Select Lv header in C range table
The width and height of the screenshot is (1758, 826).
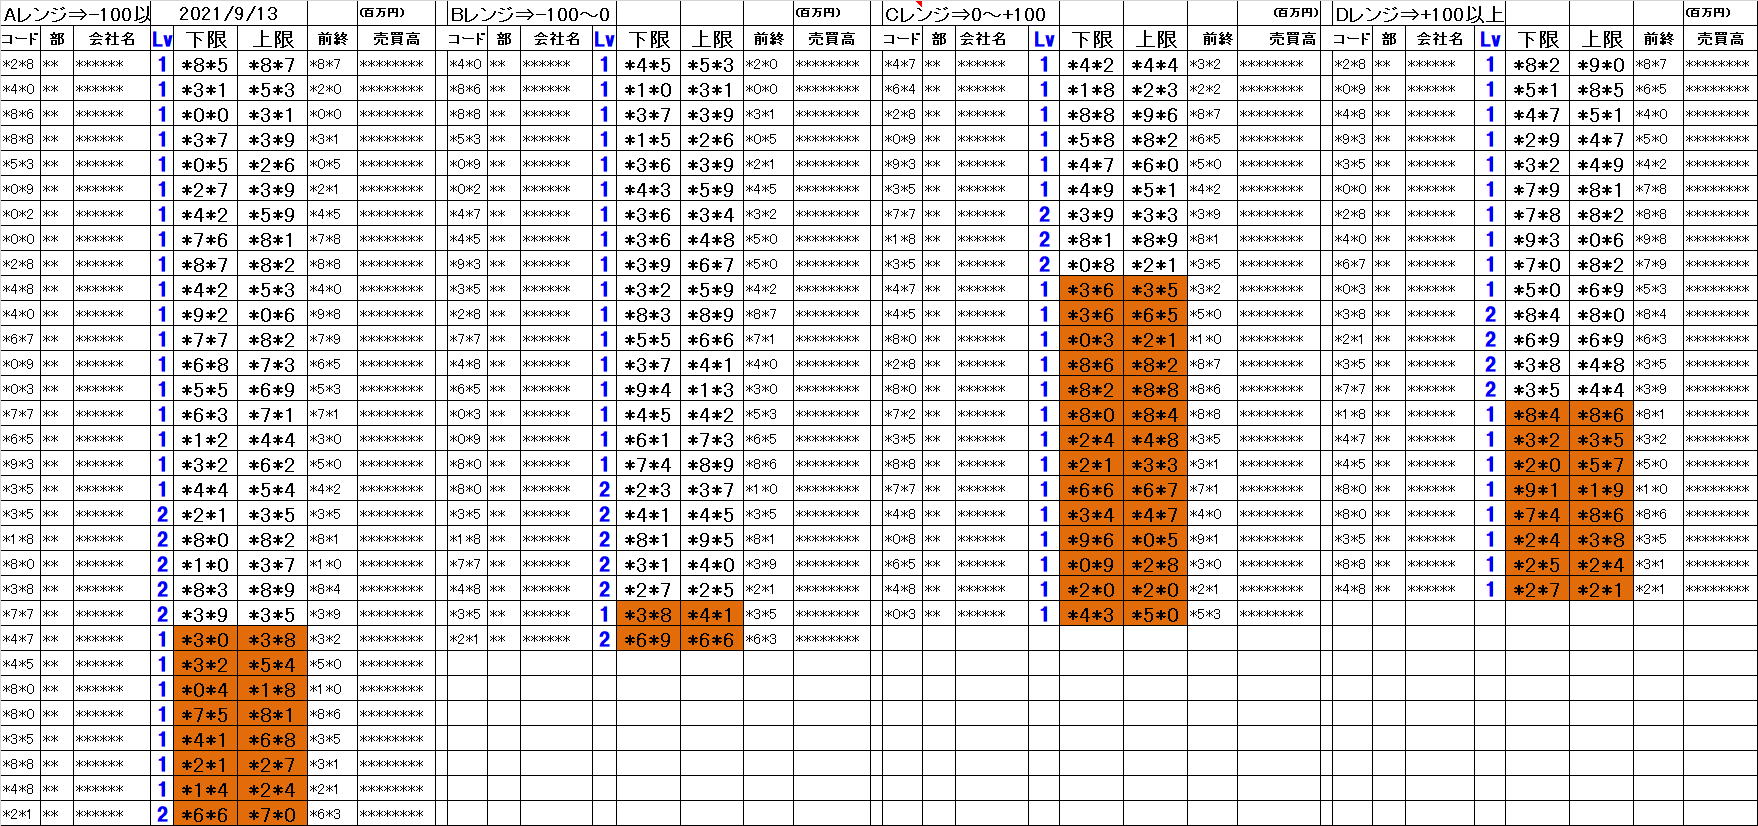1044,39
